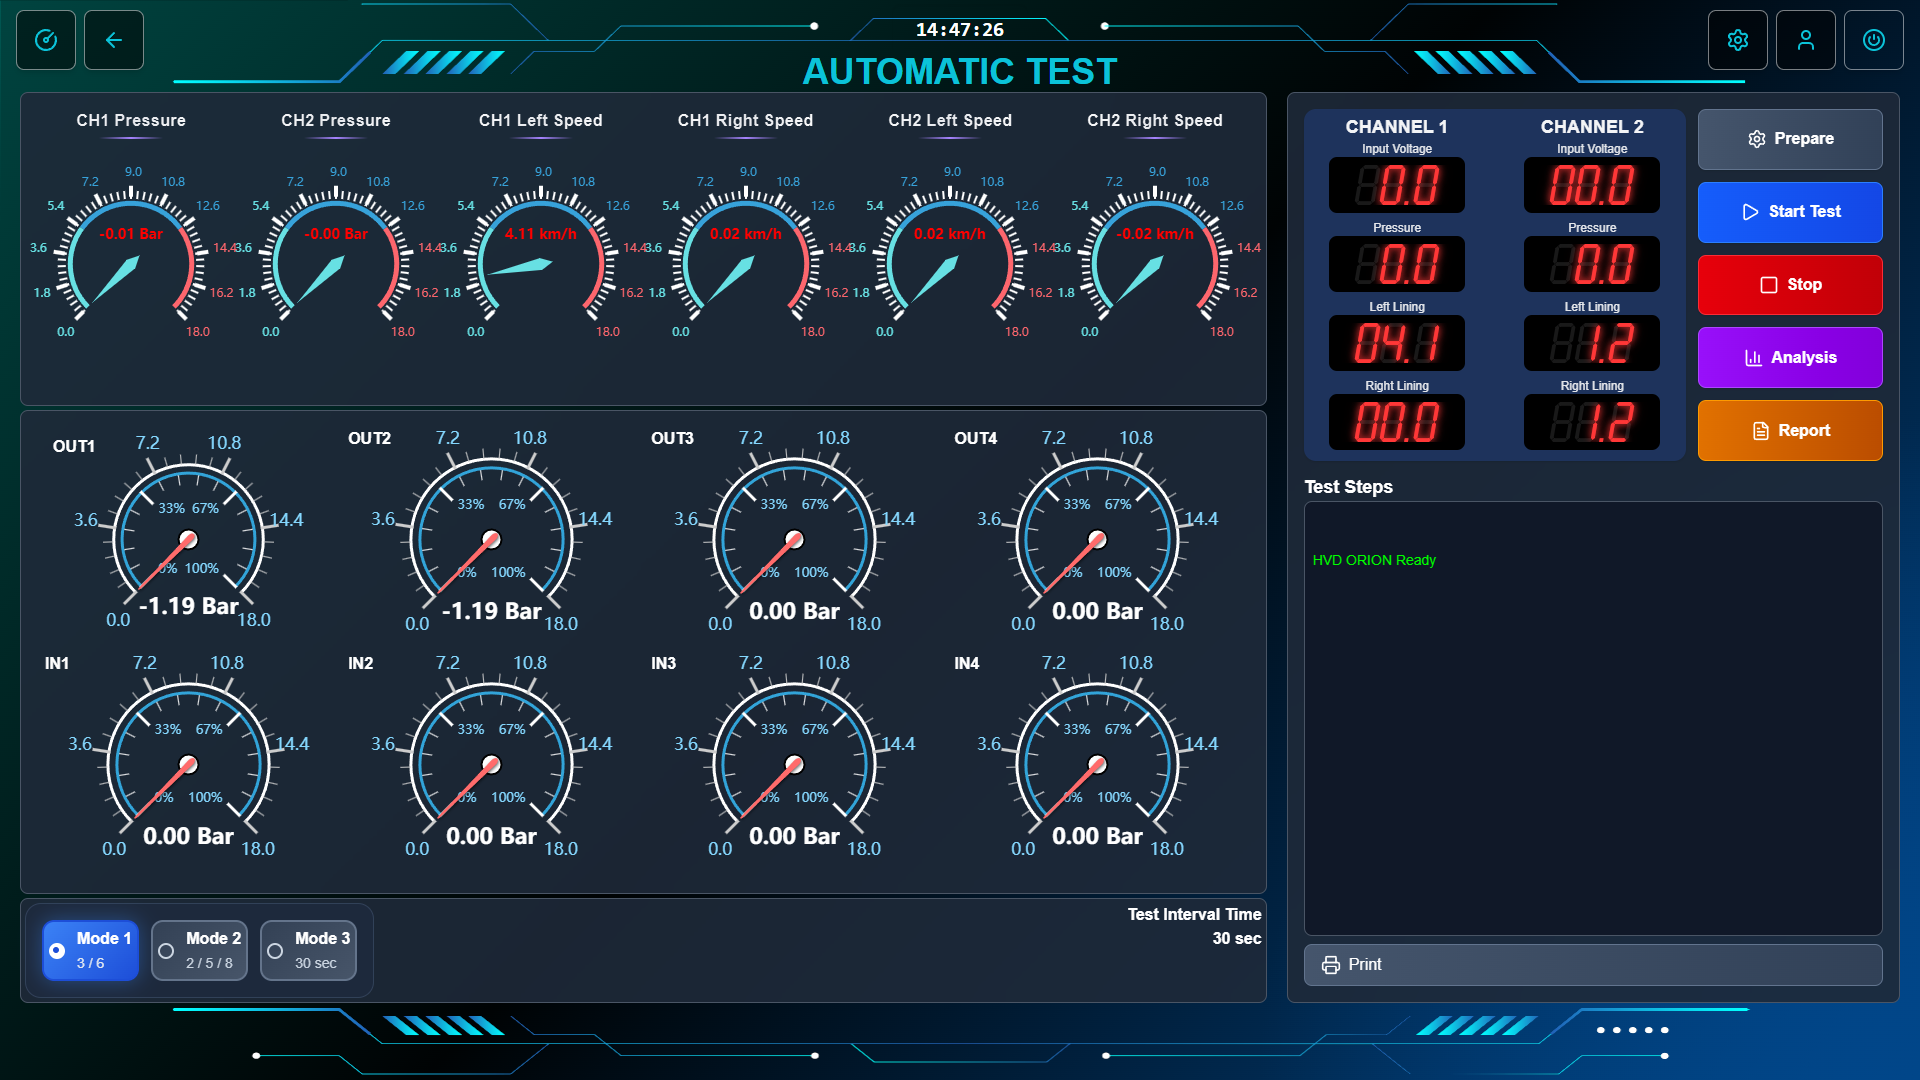Image resolution: width=1920 pixels, height=1080 pixels.
Task: Open the orange Report button
Action: point(1790,431)
